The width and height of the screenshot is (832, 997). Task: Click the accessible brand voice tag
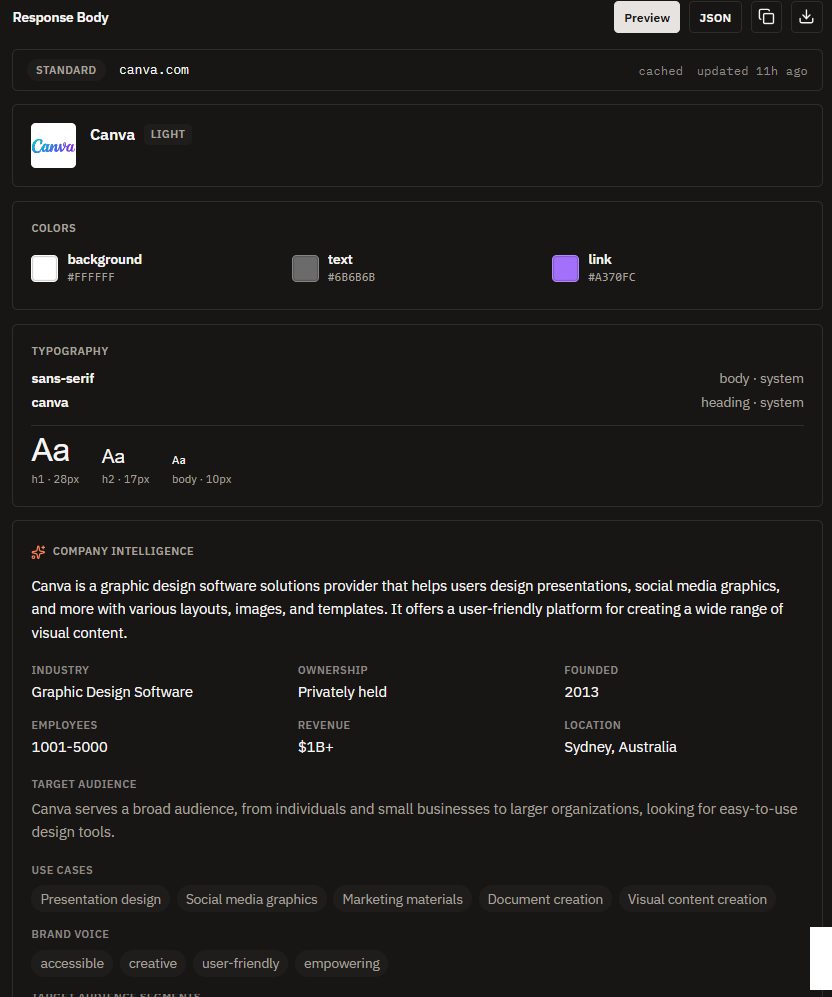pyautogui.click(x=72, y=963)
